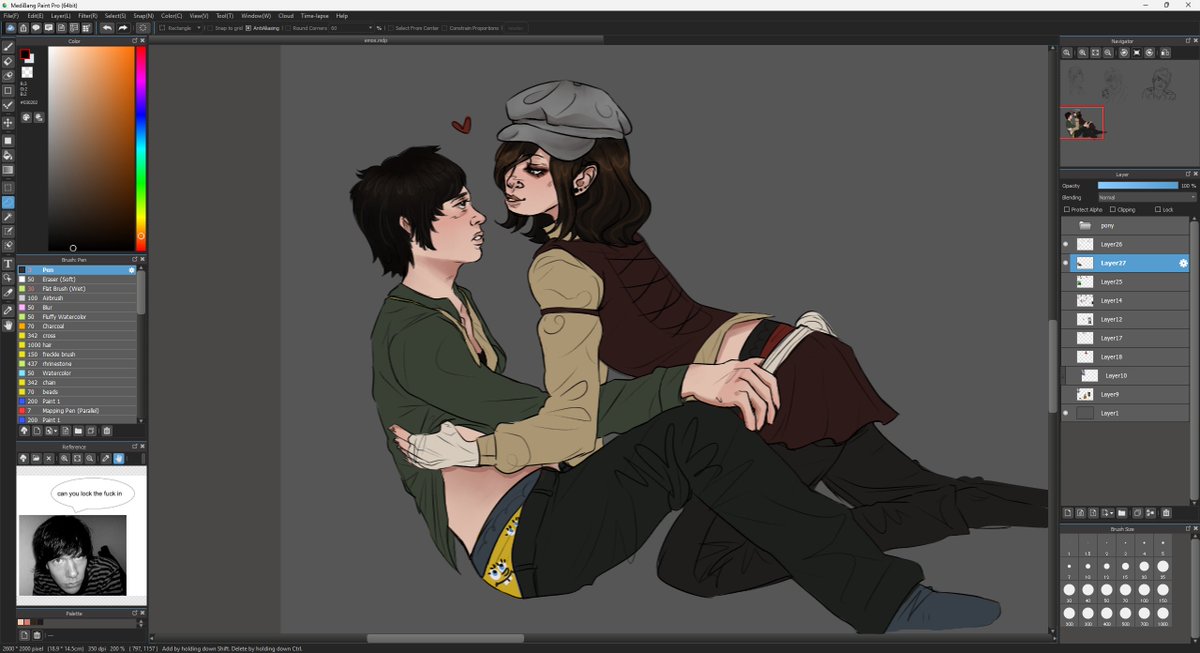Click the hue rainbow slider in Color panel

[x=141, y=148]
